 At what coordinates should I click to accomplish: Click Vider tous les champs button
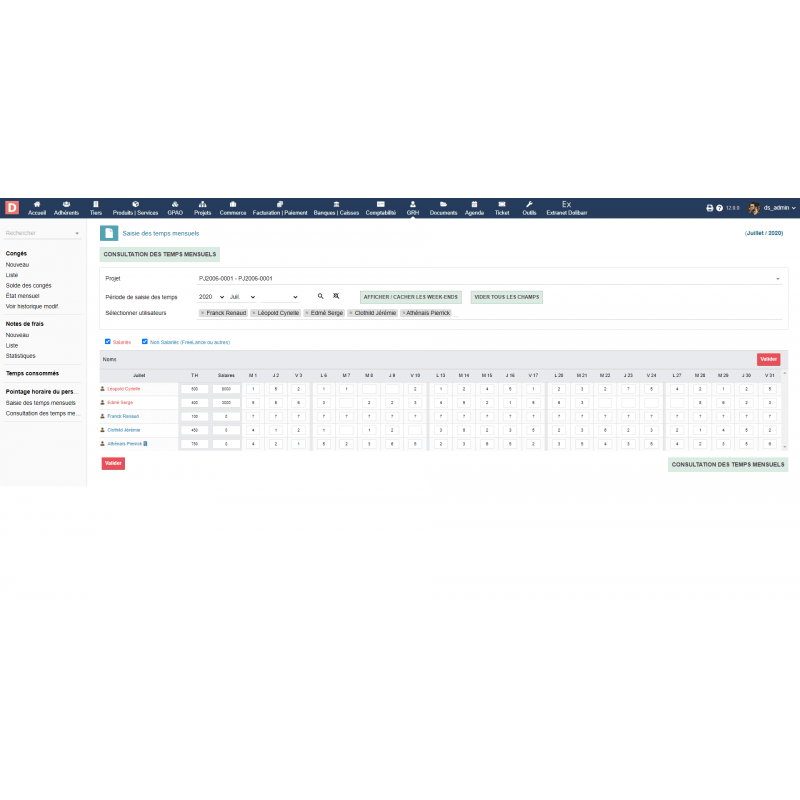coord(506,297)
